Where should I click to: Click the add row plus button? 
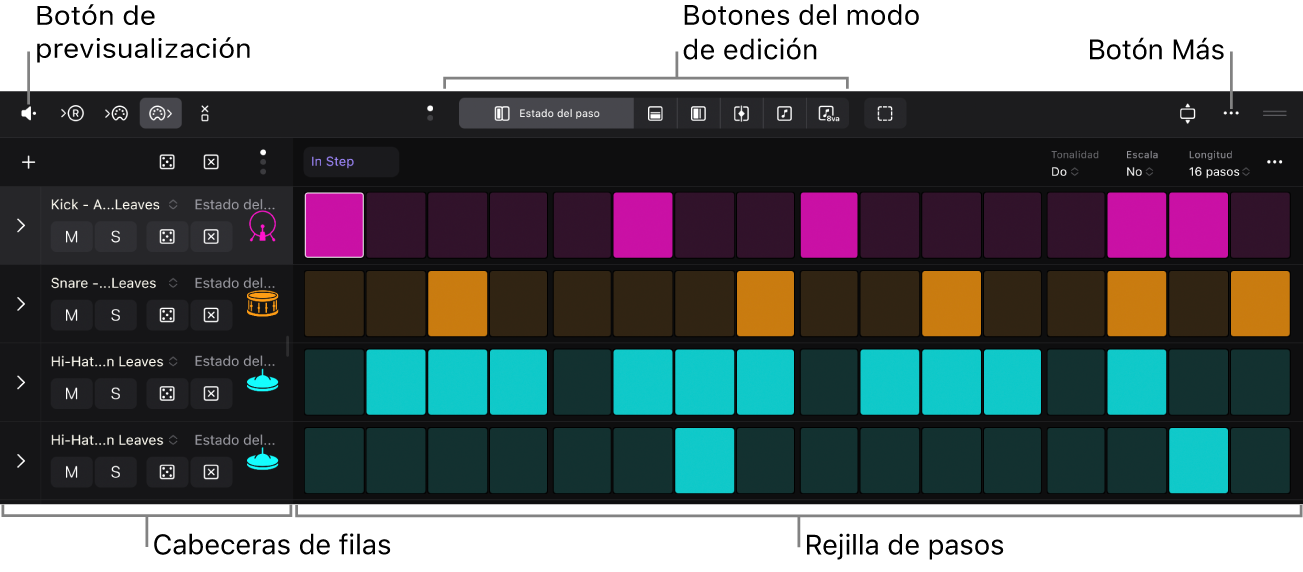pos(29,162)
